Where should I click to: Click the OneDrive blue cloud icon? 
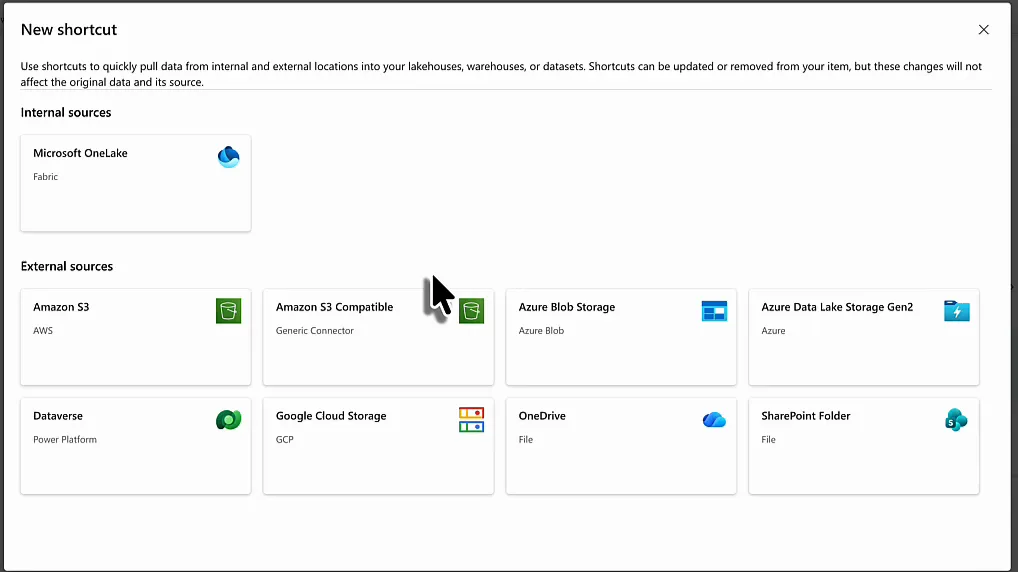pos(714,420)
